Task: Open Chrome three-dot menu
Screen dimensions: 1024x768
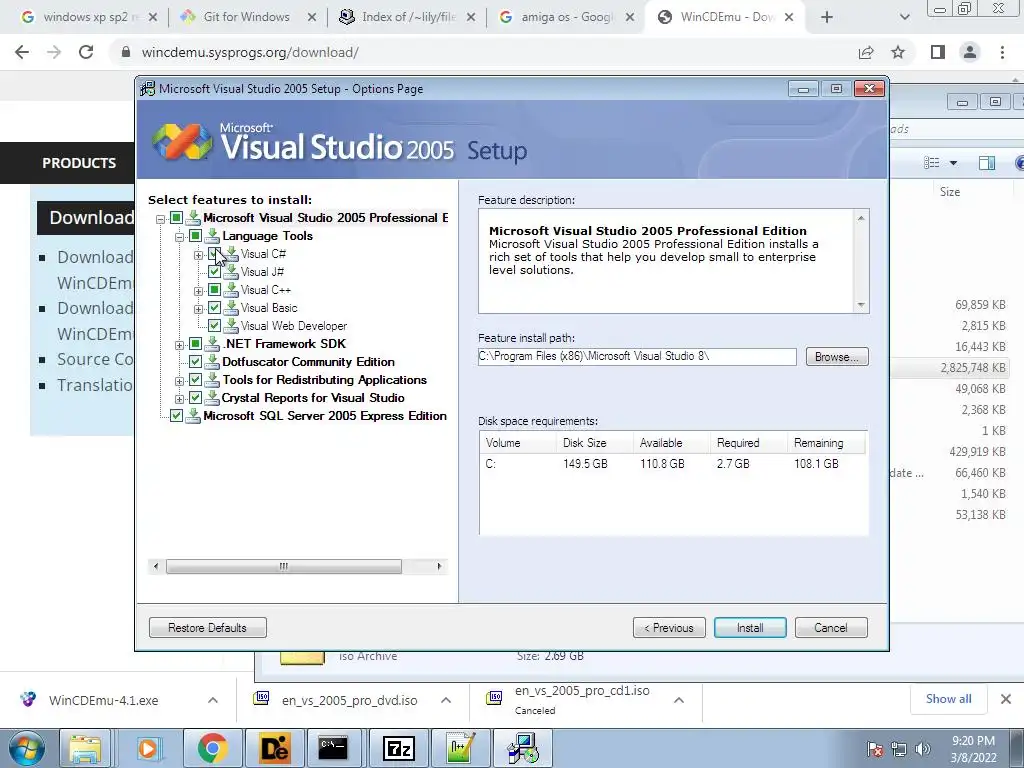Action: (x=1002, y=52)
